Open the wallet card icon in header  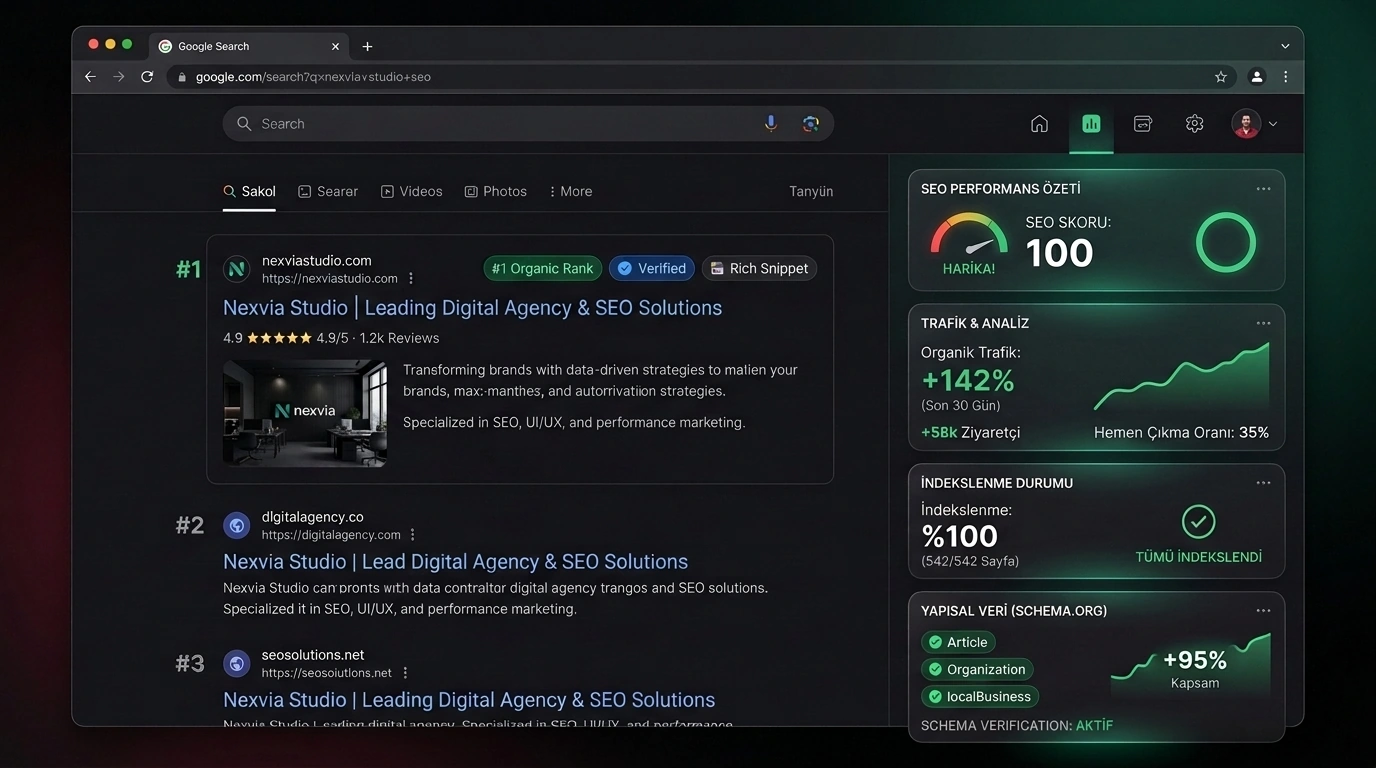1143,124
